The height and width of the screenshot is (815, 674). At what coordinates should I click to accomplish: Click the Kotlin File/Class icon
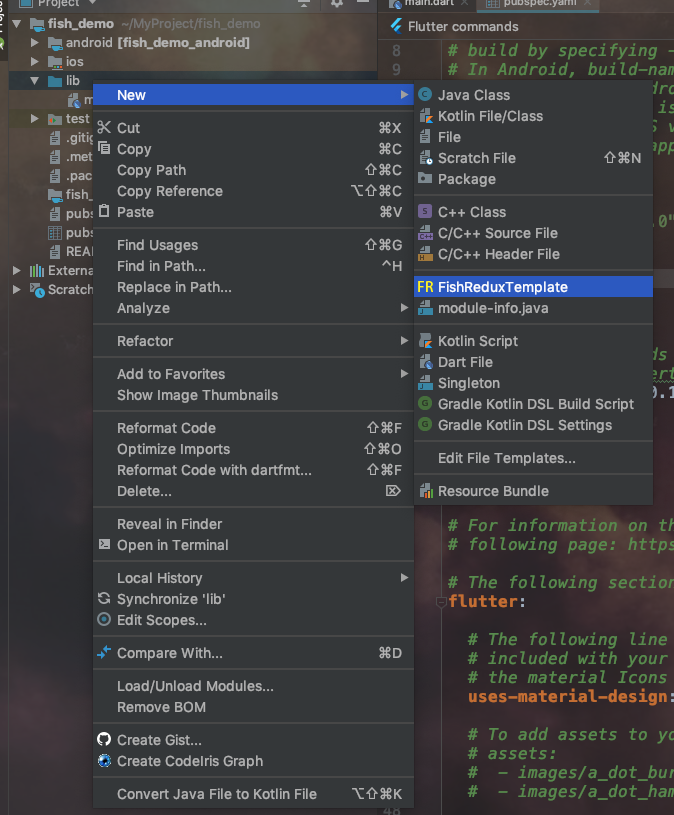(x=425, y=116)
